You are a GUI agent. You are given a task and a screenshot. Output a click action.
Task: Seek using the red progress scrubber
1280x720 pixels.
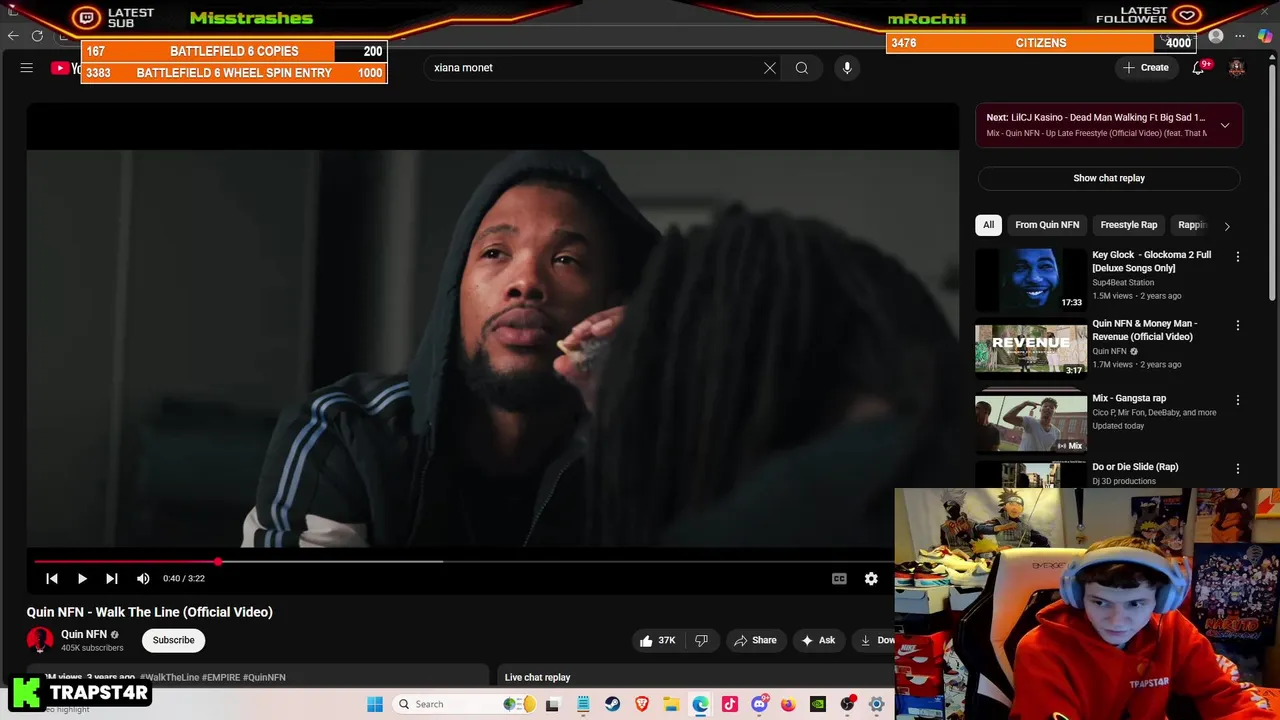pyautogui.click(x=218, y=561)
